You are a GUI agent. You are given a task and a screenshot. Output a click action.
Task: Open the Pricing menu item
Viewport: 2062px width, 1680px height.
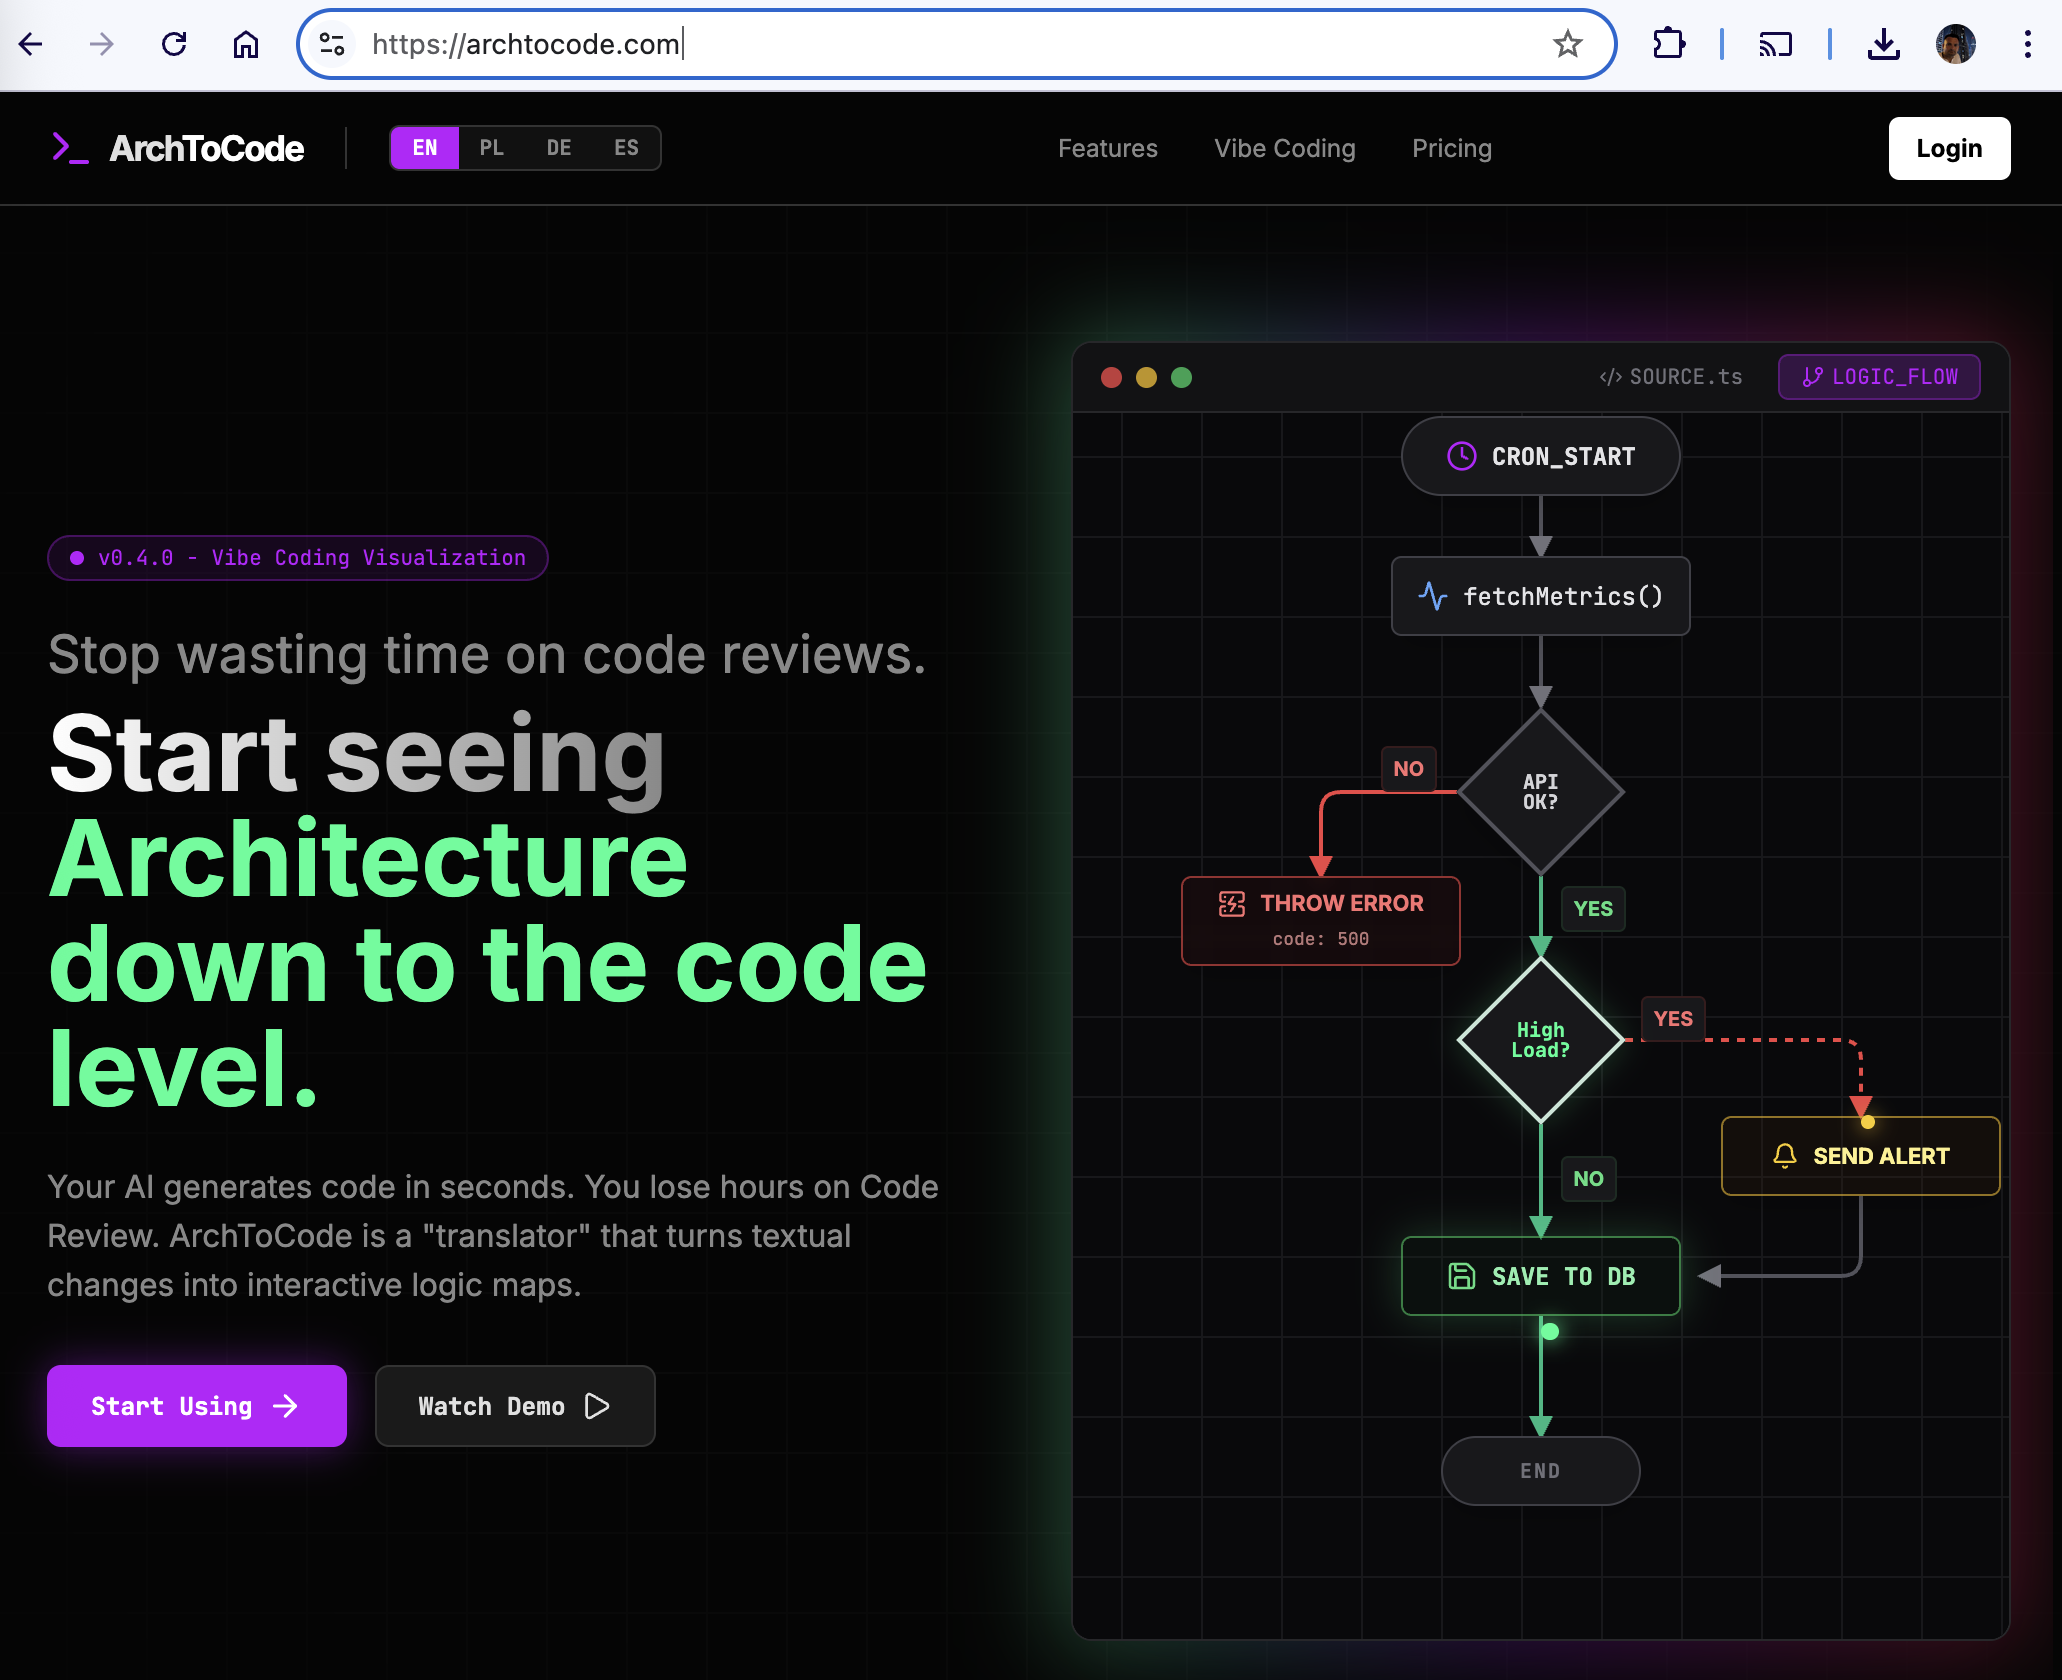1451,148
